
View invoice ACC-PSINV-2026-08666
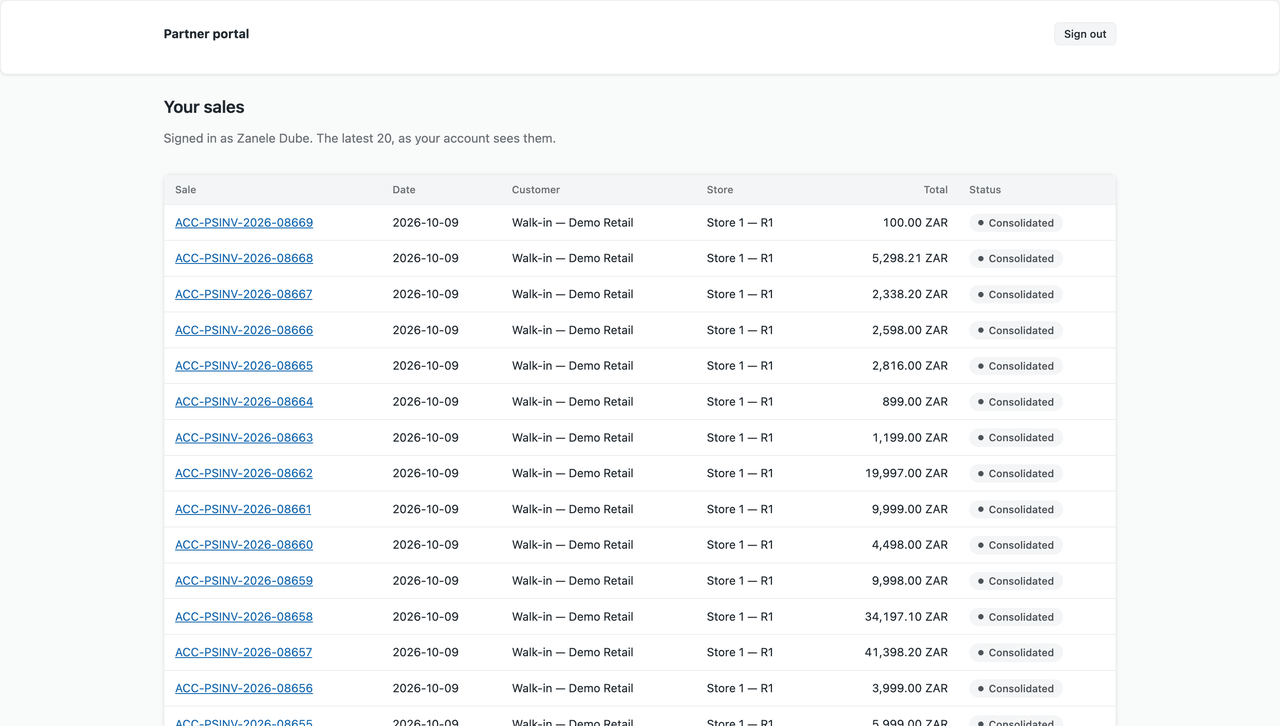point(244,330)
